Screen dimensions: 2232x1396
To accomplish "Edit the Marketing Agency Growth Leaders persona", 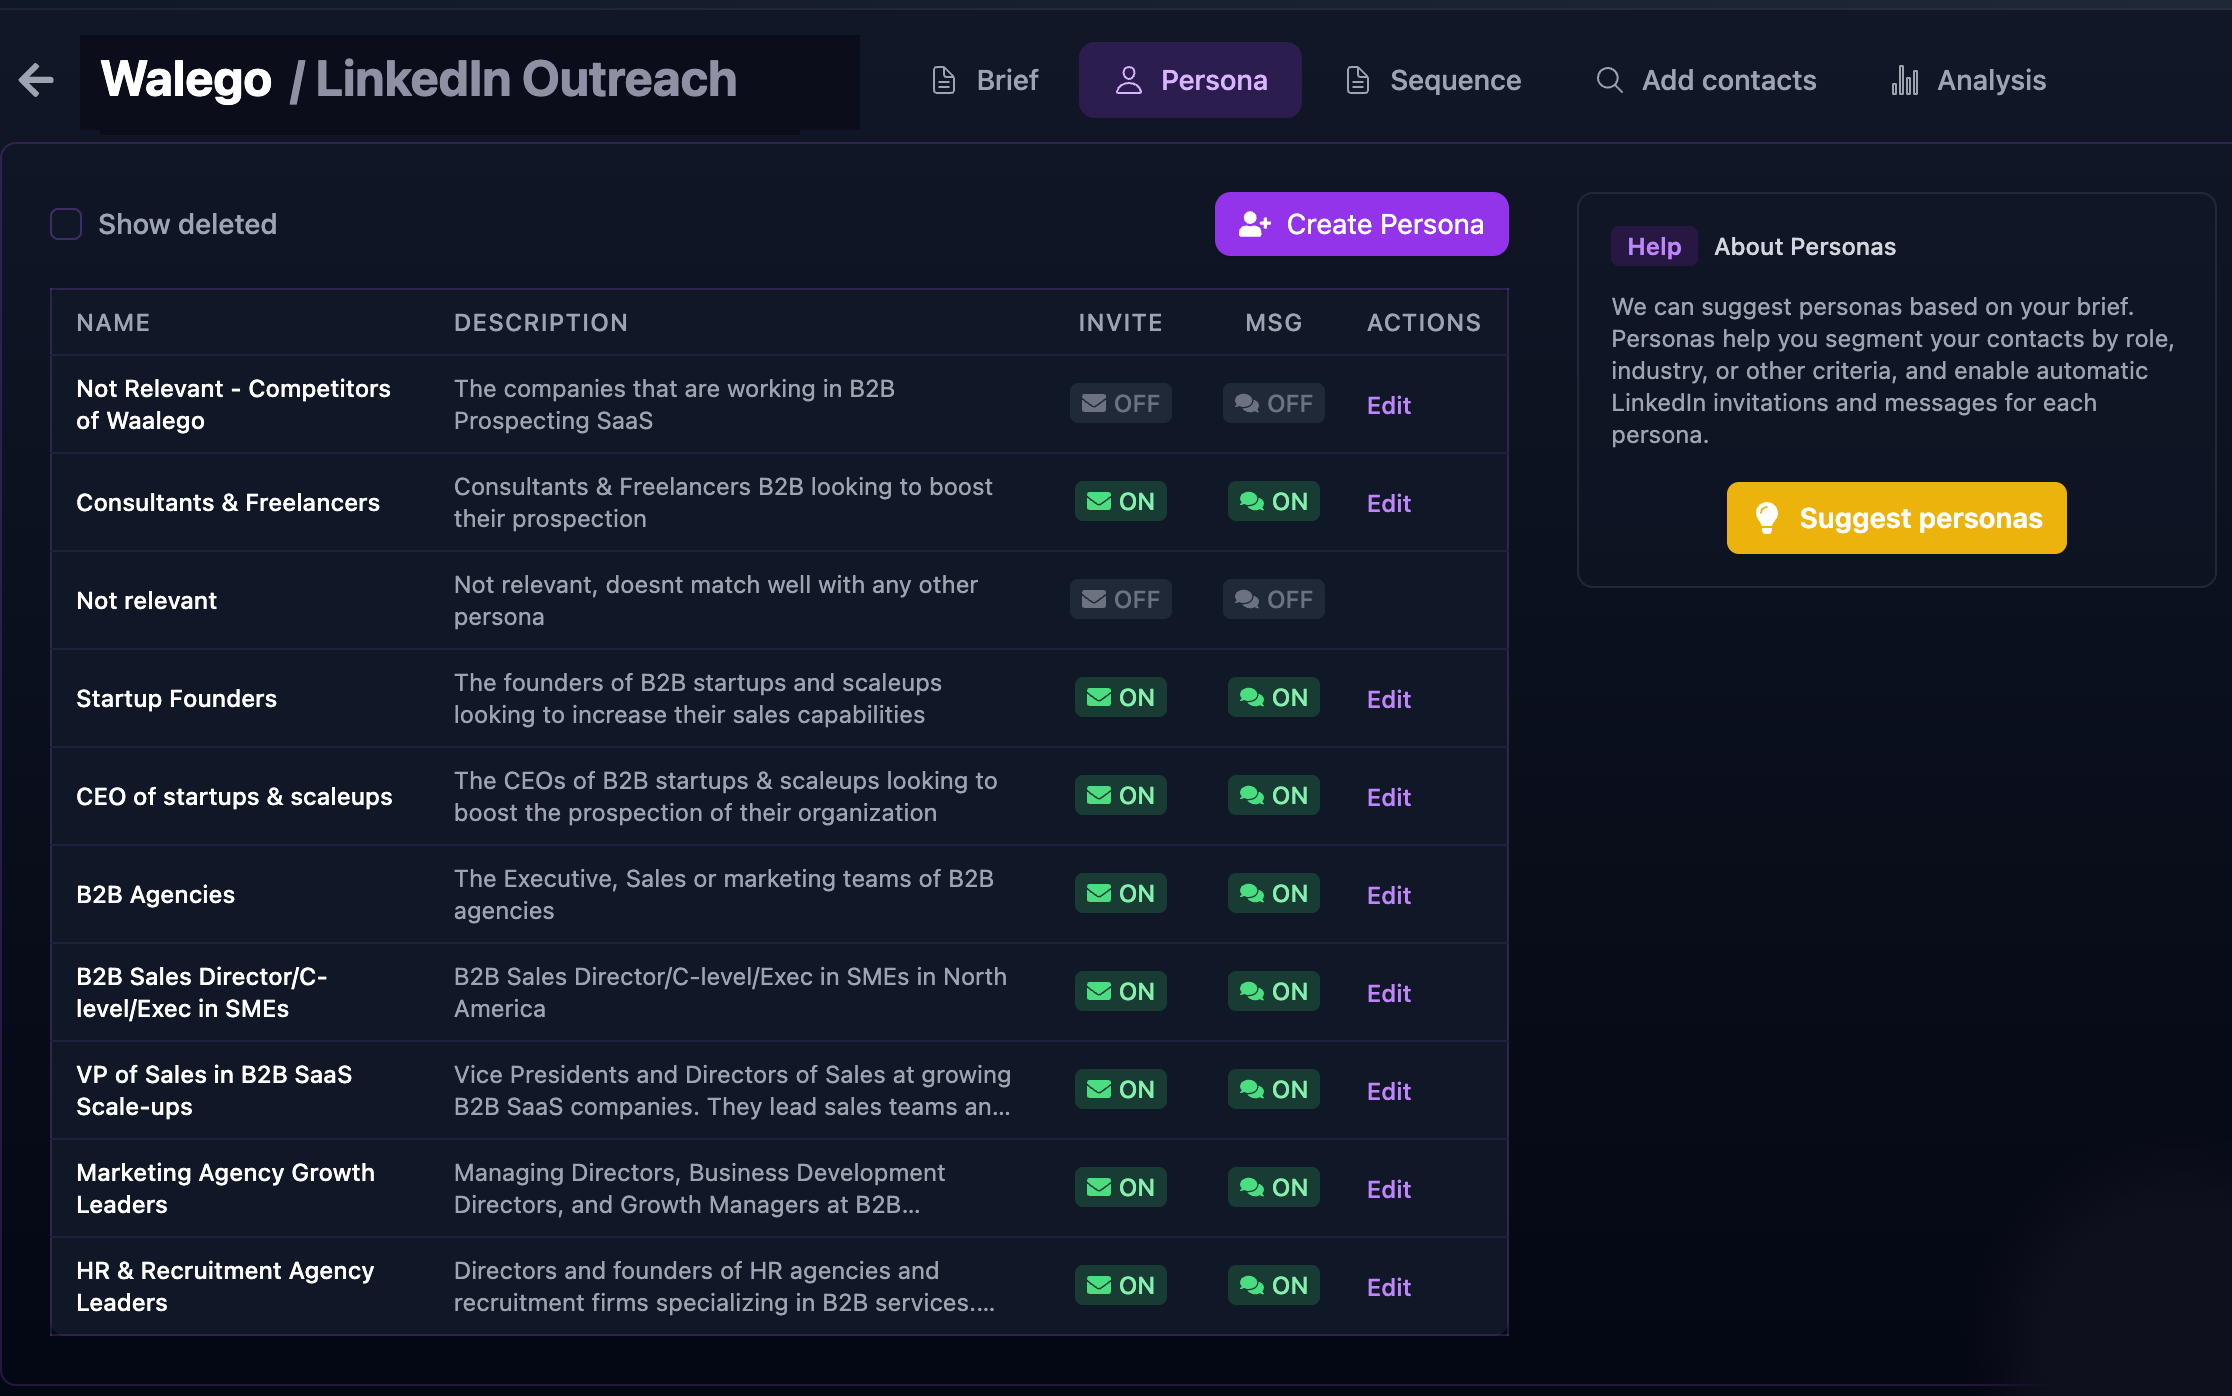I will click(x=1388, y=1189).
